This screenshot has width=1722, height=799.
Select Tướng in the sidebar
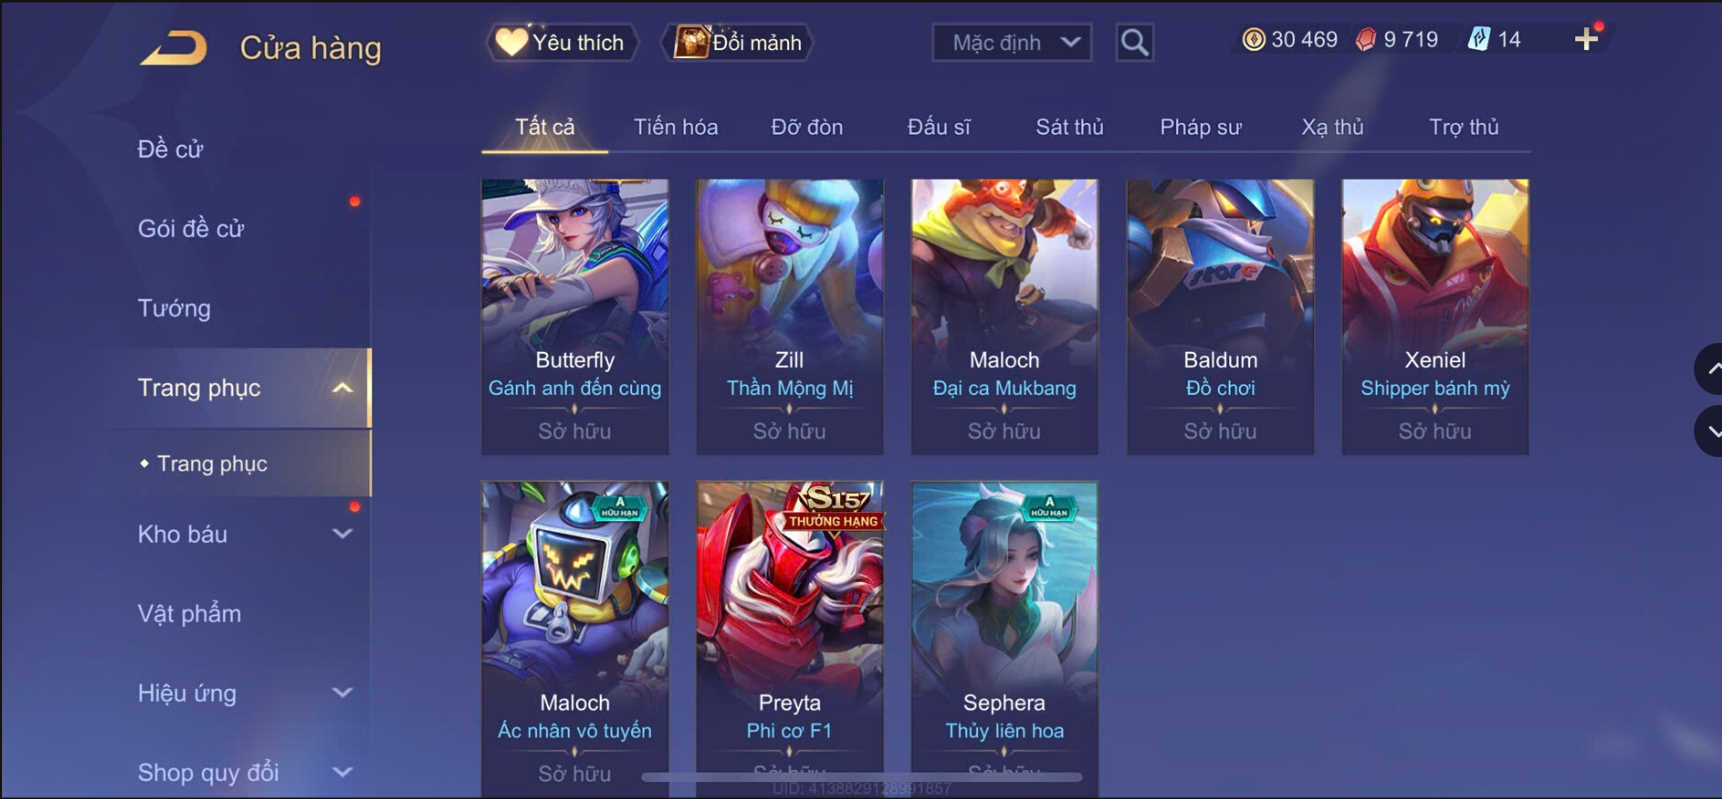pyautogui.click(x=174, y=308)
